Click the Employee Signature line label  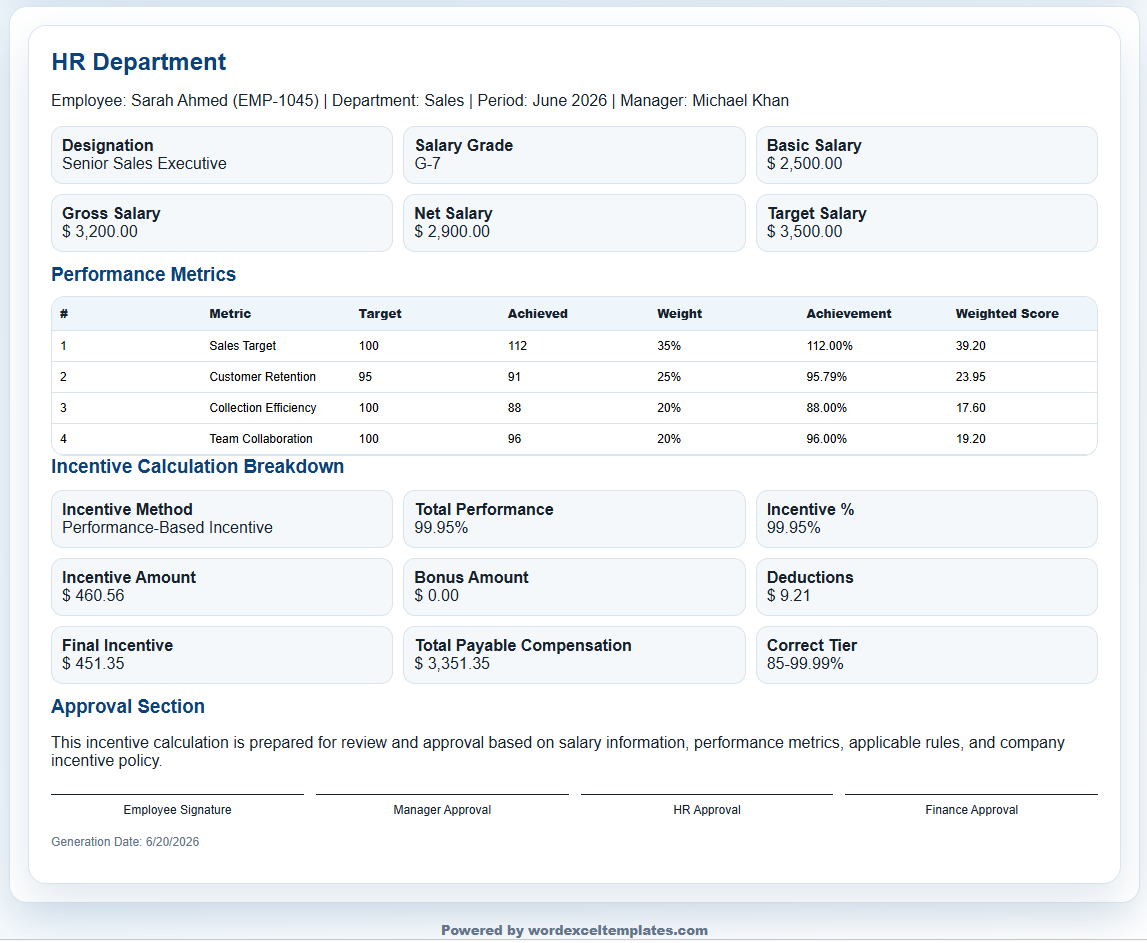click(177, 810)
